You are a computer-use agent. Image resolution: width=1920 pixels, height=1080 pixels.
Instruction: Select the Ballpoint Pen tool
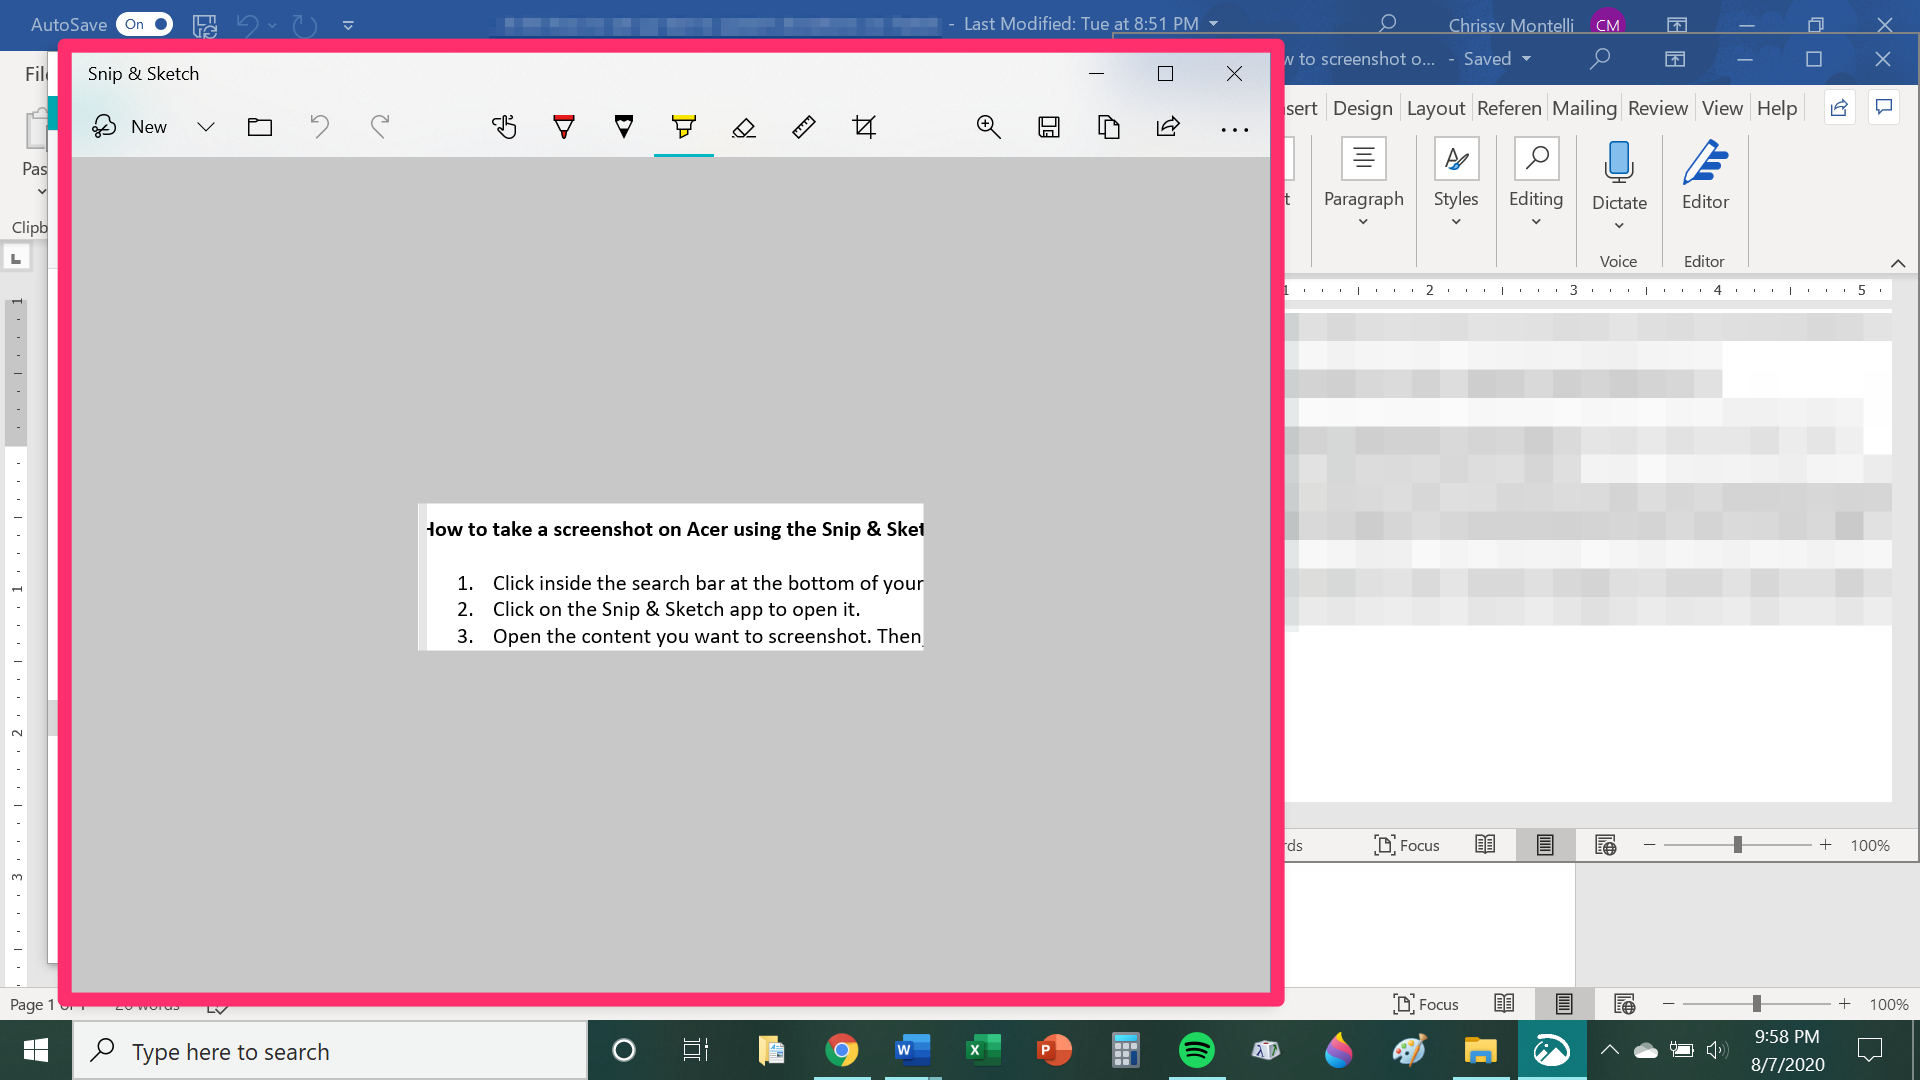tap(564, 127)
